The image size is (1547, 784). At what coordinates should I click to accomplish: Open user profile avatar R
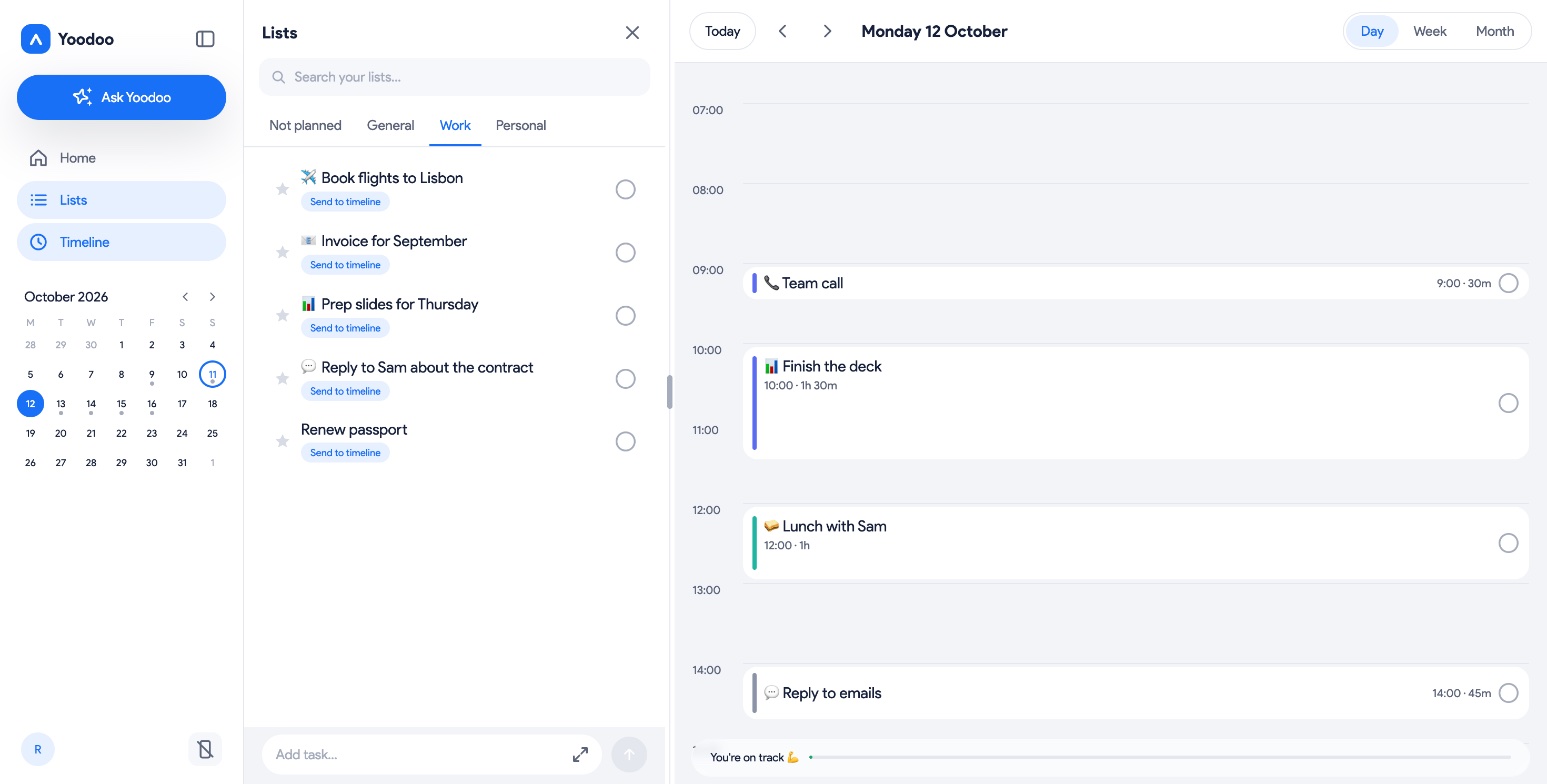click(x=38, y=749)
